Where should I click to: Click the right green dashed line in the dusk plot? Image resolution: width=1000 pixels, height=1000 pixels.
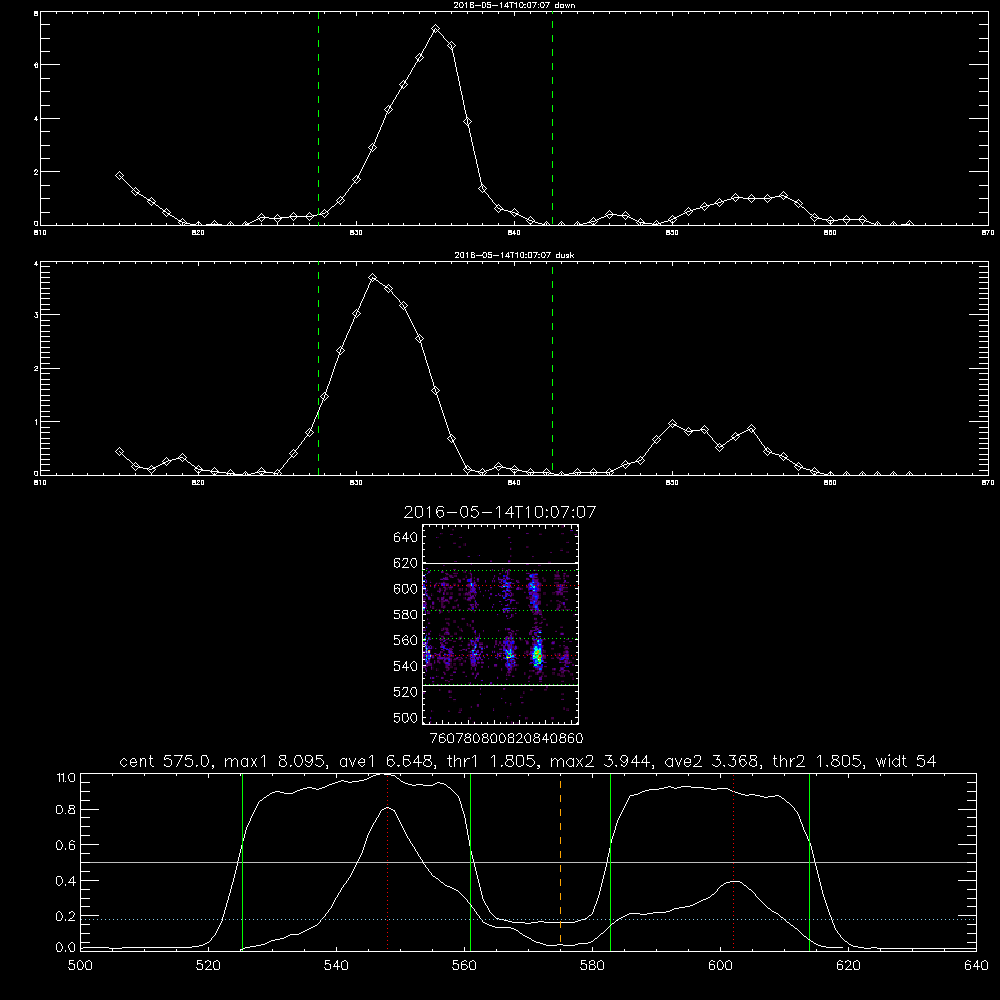pyautogui.click(x=552, y=369)
